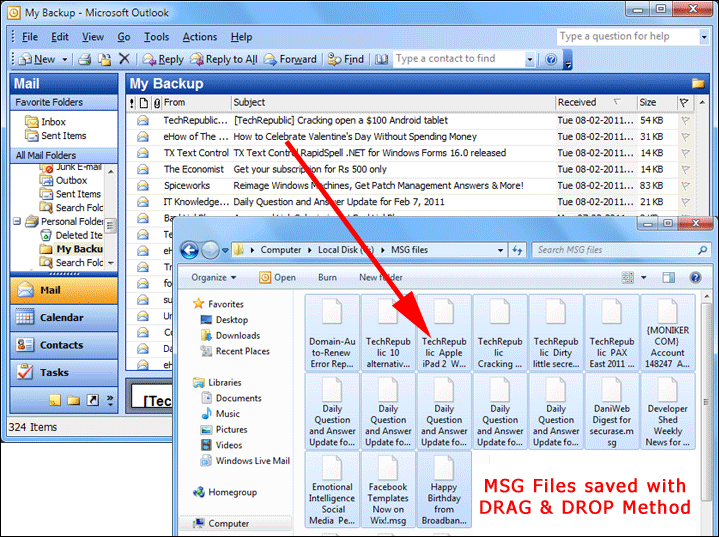Click the folder icon in My Backup header

click(698, 83)
